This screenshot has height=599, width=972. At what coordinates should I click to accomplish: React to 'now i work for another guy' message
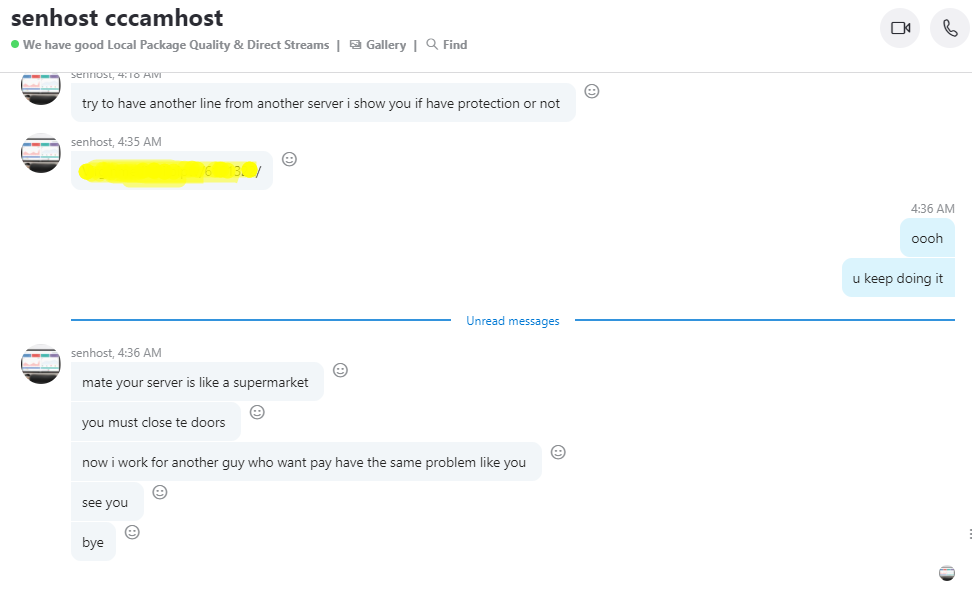pyautogui.click(x=559, y=452)
